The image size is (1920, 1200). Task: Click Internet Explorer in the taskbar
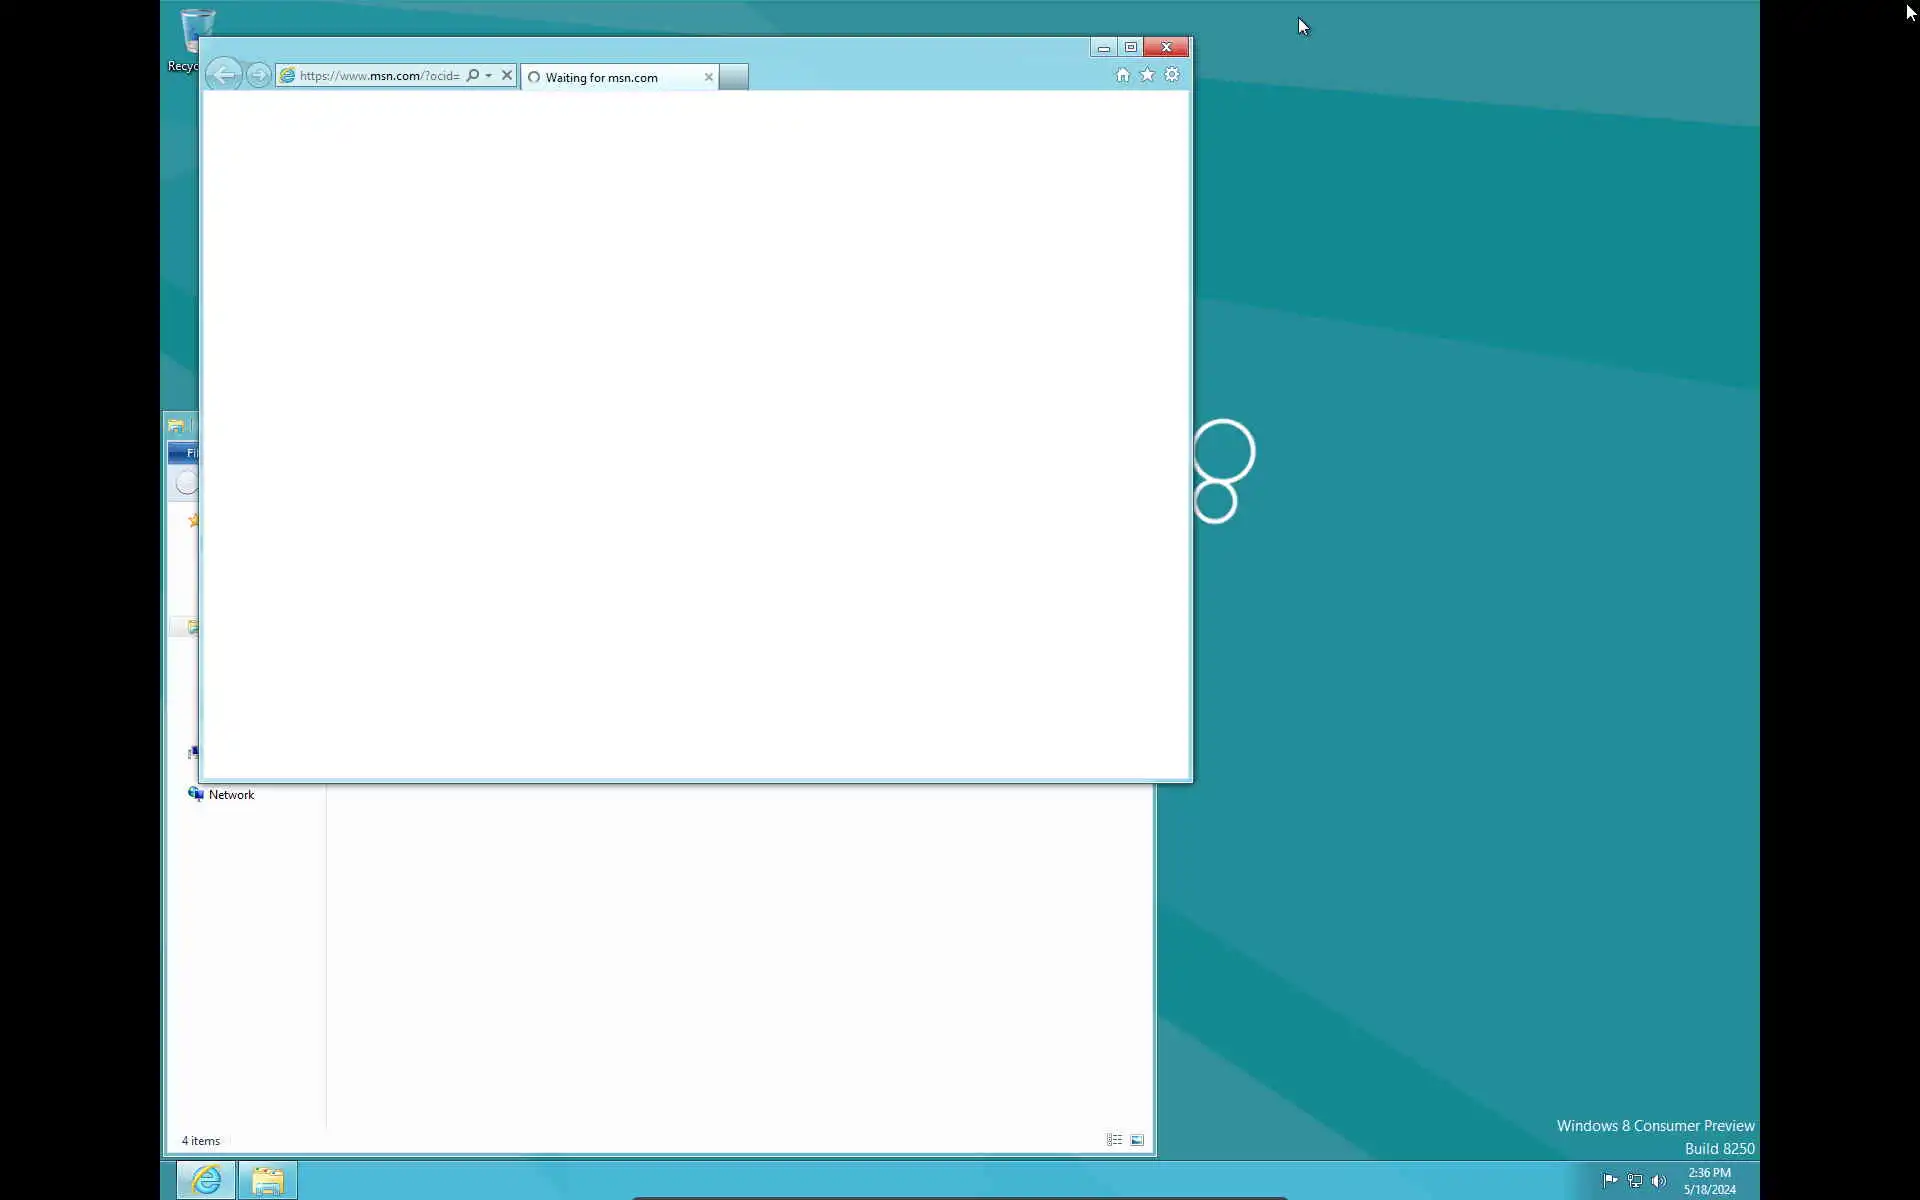pos(206,1180)
